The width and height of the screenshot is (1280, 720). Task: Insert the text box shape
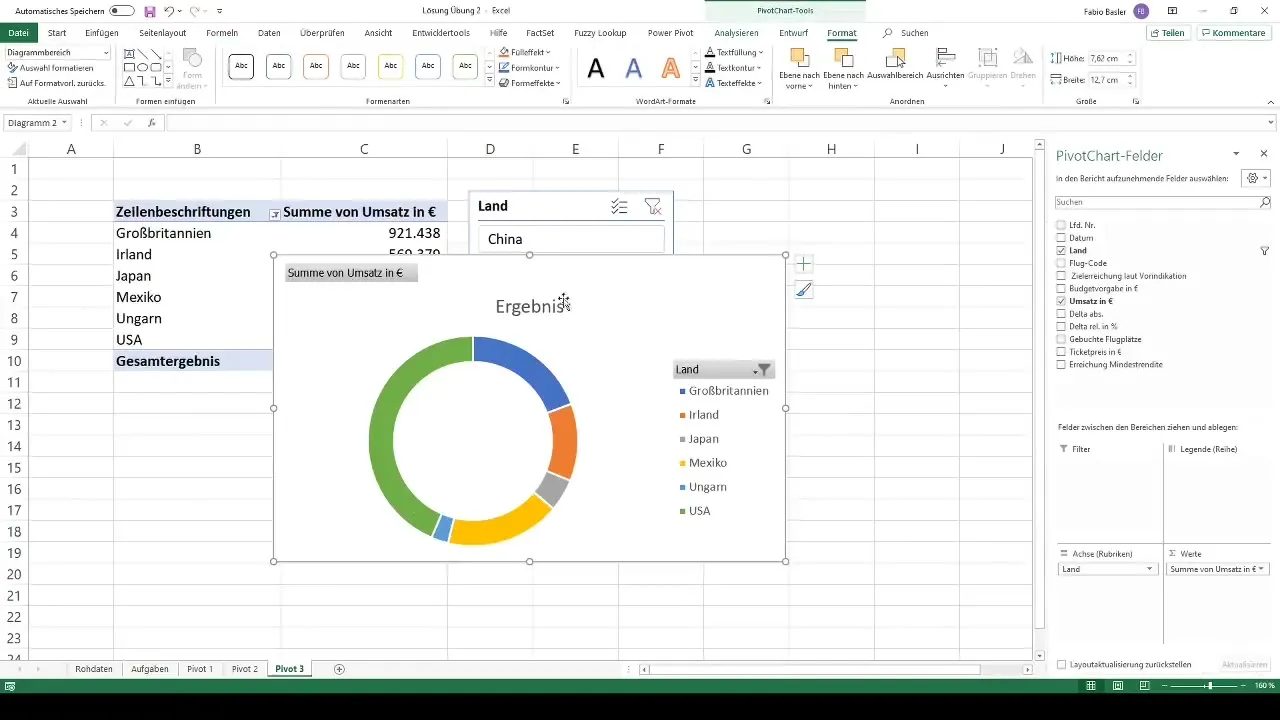[x=131, y=55]
